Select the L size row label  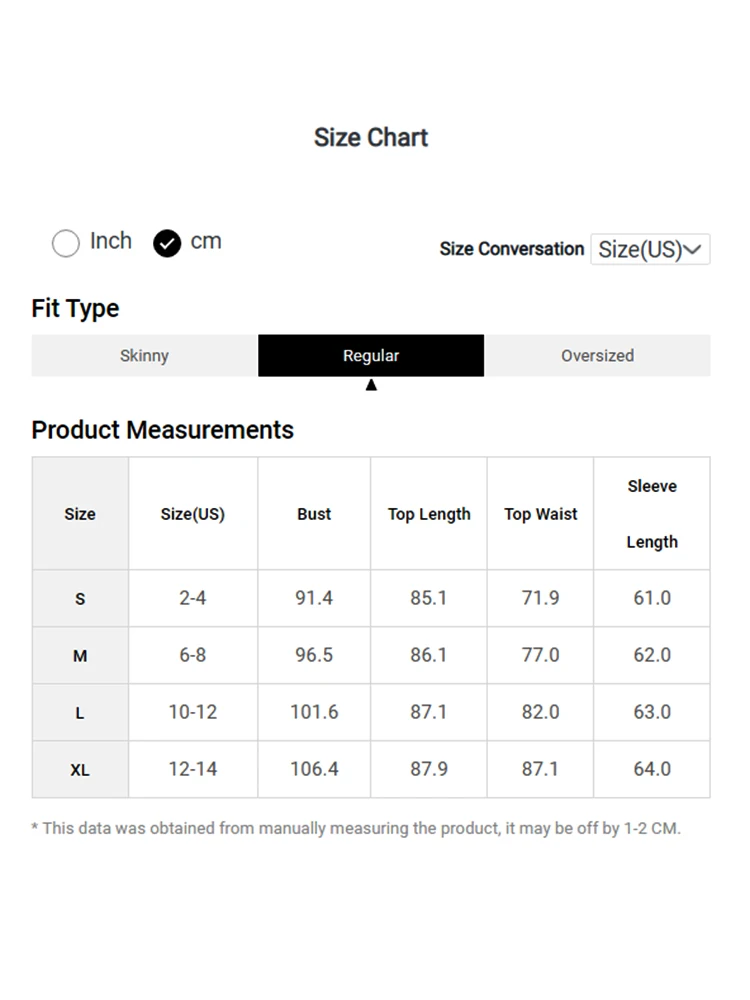click(x=80, y=713)
